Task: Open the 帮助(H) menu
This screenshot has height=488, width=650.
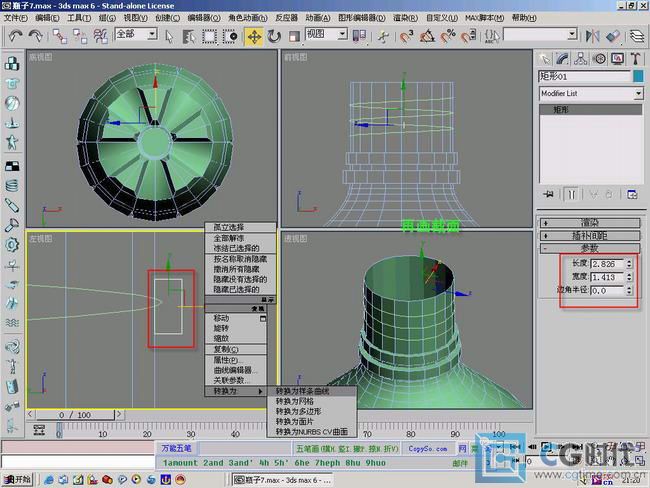Action: coord(524,18)
